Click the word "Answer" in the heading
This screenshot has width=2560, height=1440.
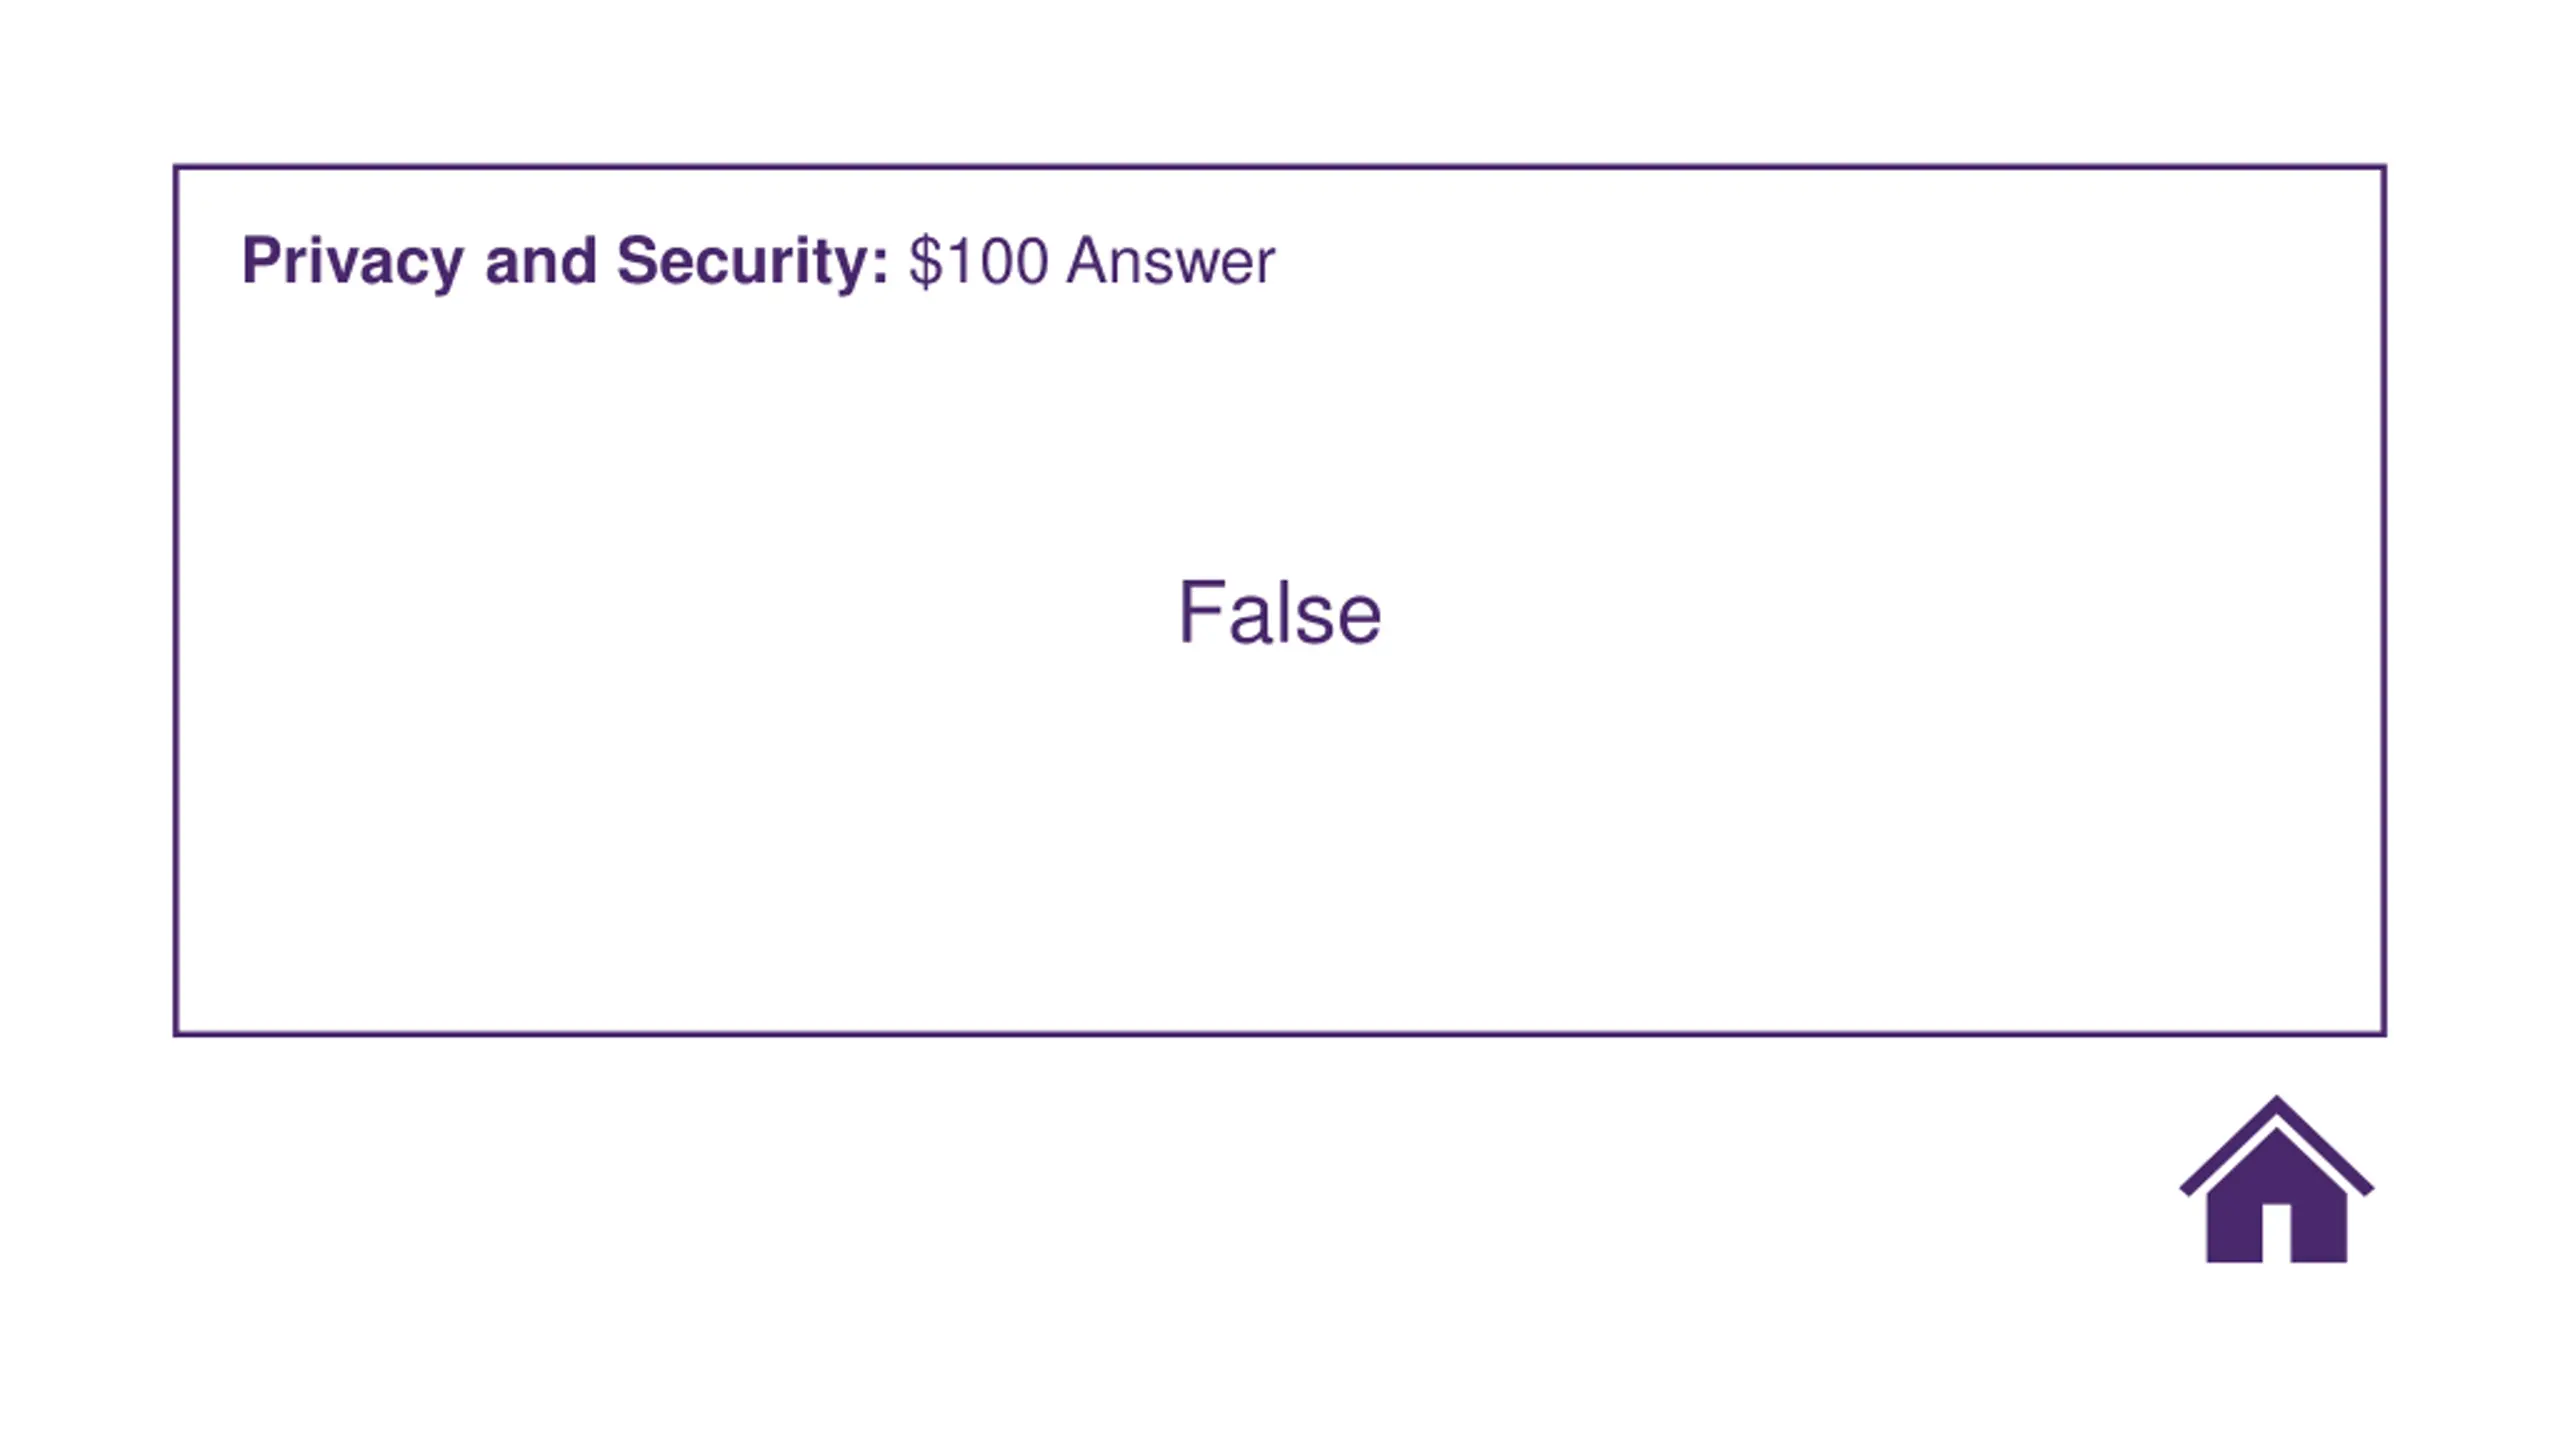point(1170,262)
